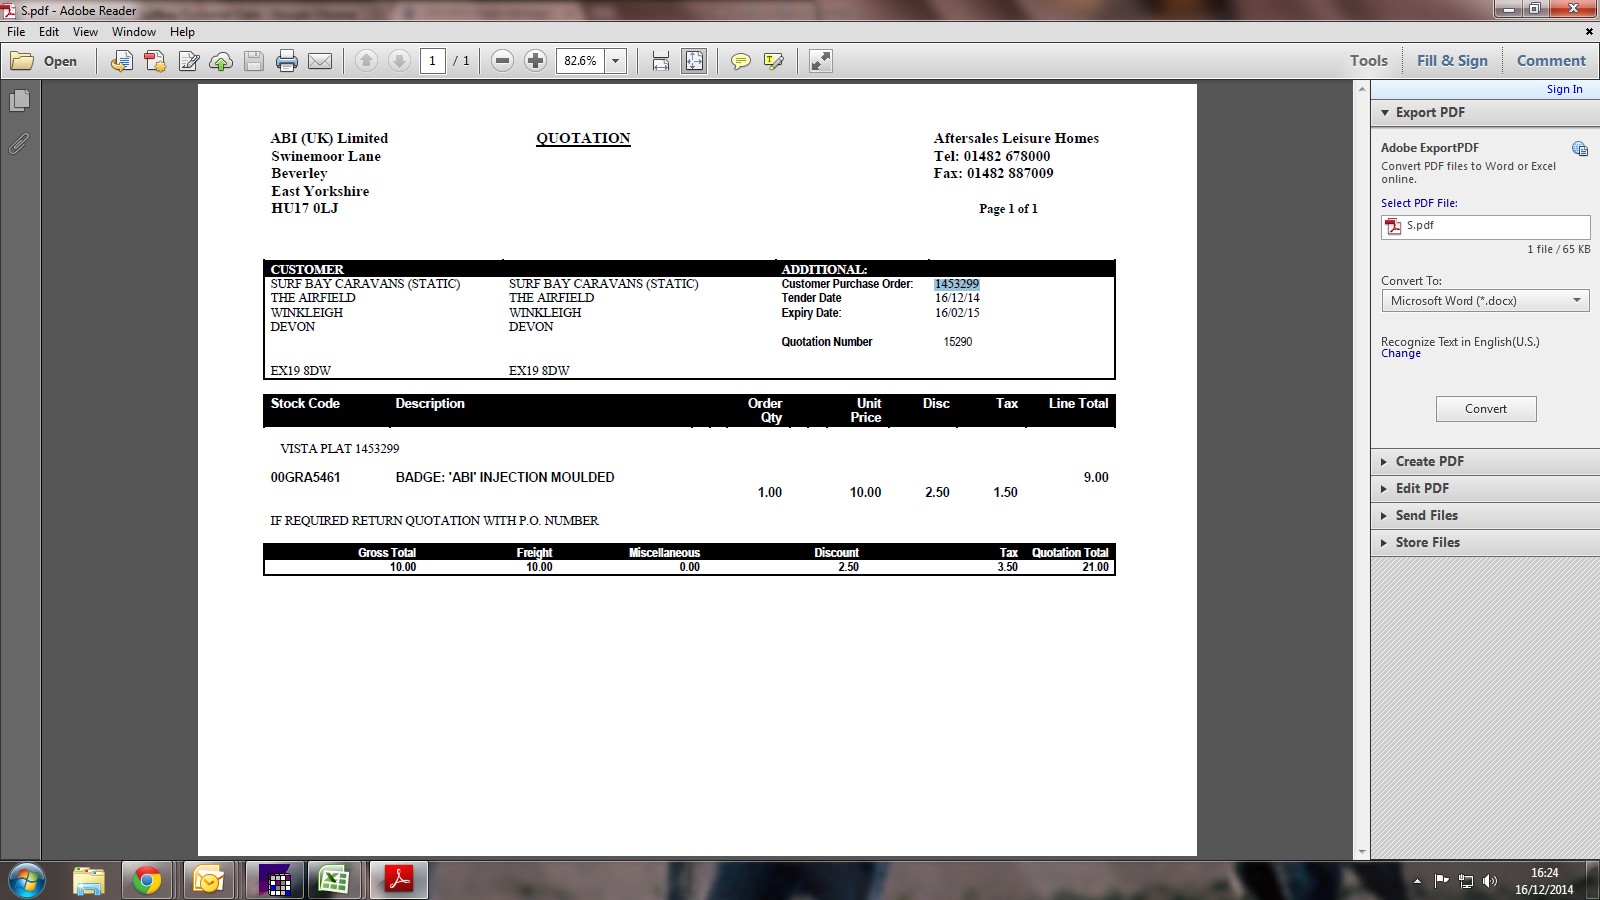The width and height of the screenshot is (1600, 900).
Task: Click the volume speaker tray icon
Action: (x=1490, y=881)
